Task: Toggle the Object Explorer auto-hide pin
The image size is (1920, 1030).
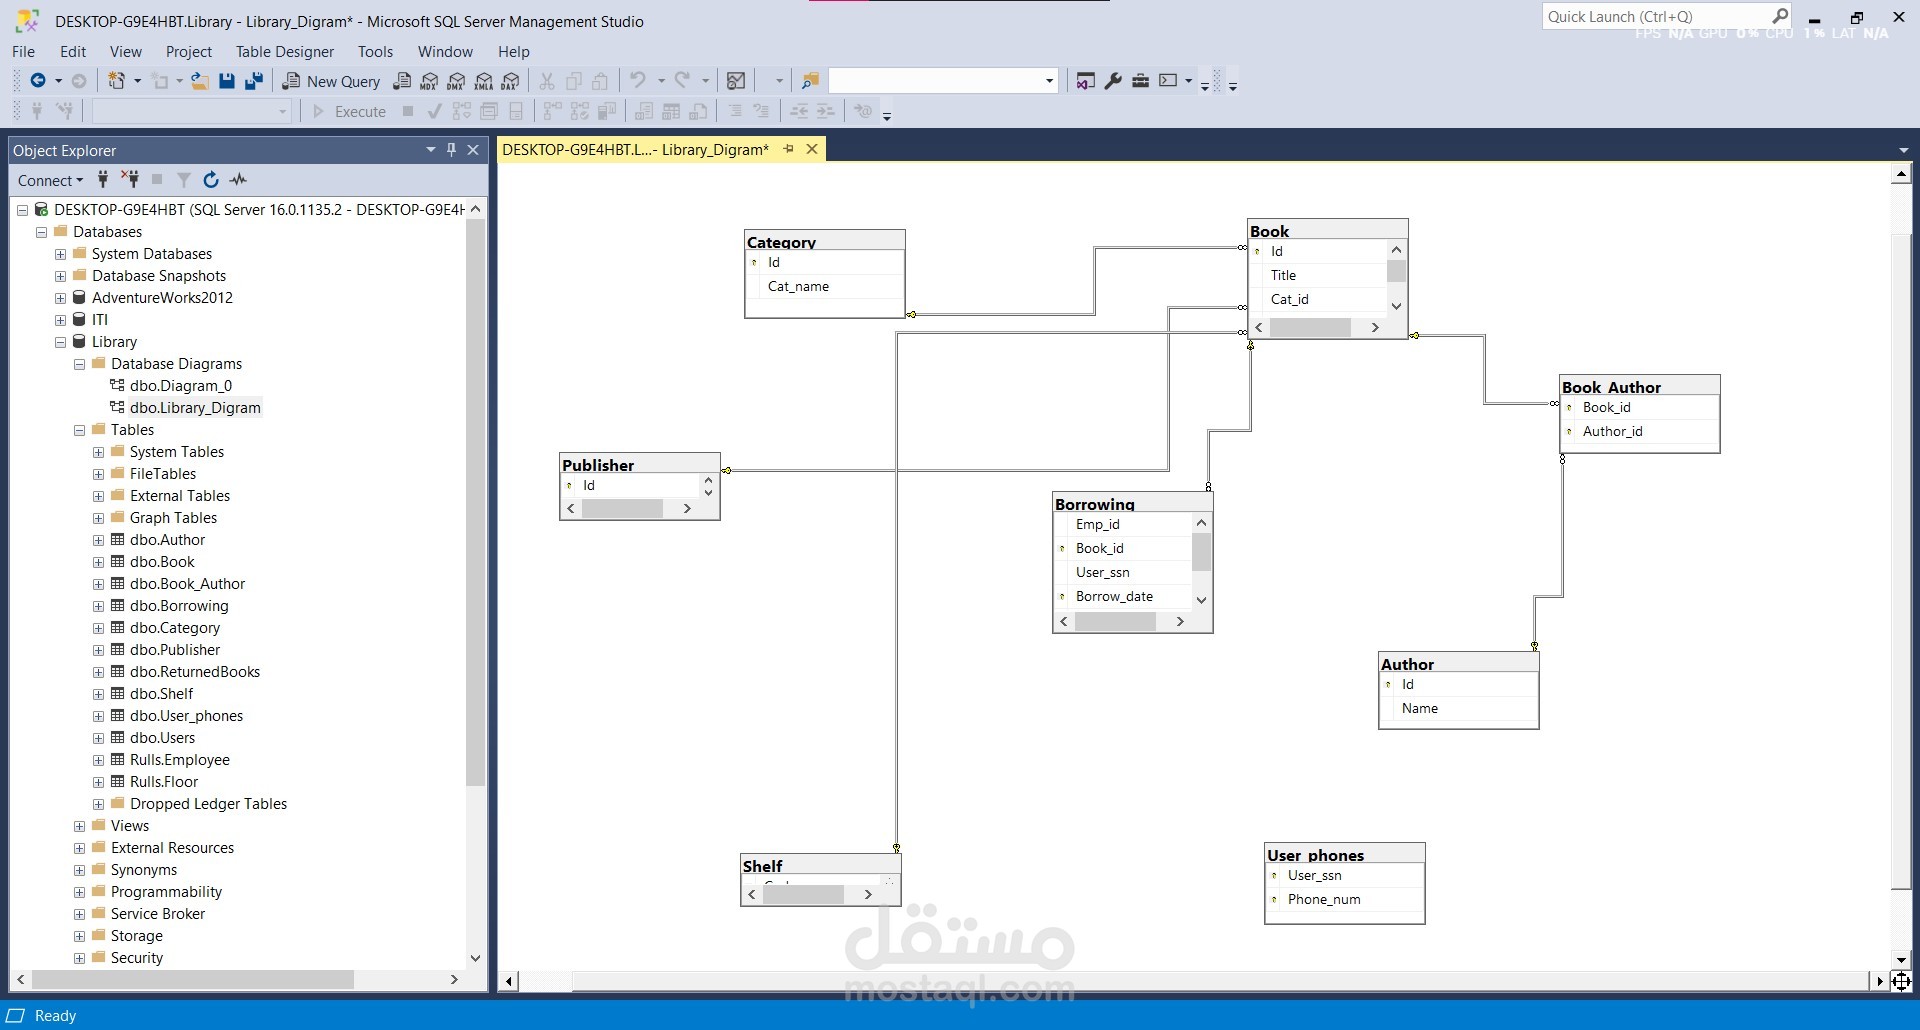Action: pyautogui.click(x=451, y=149)
